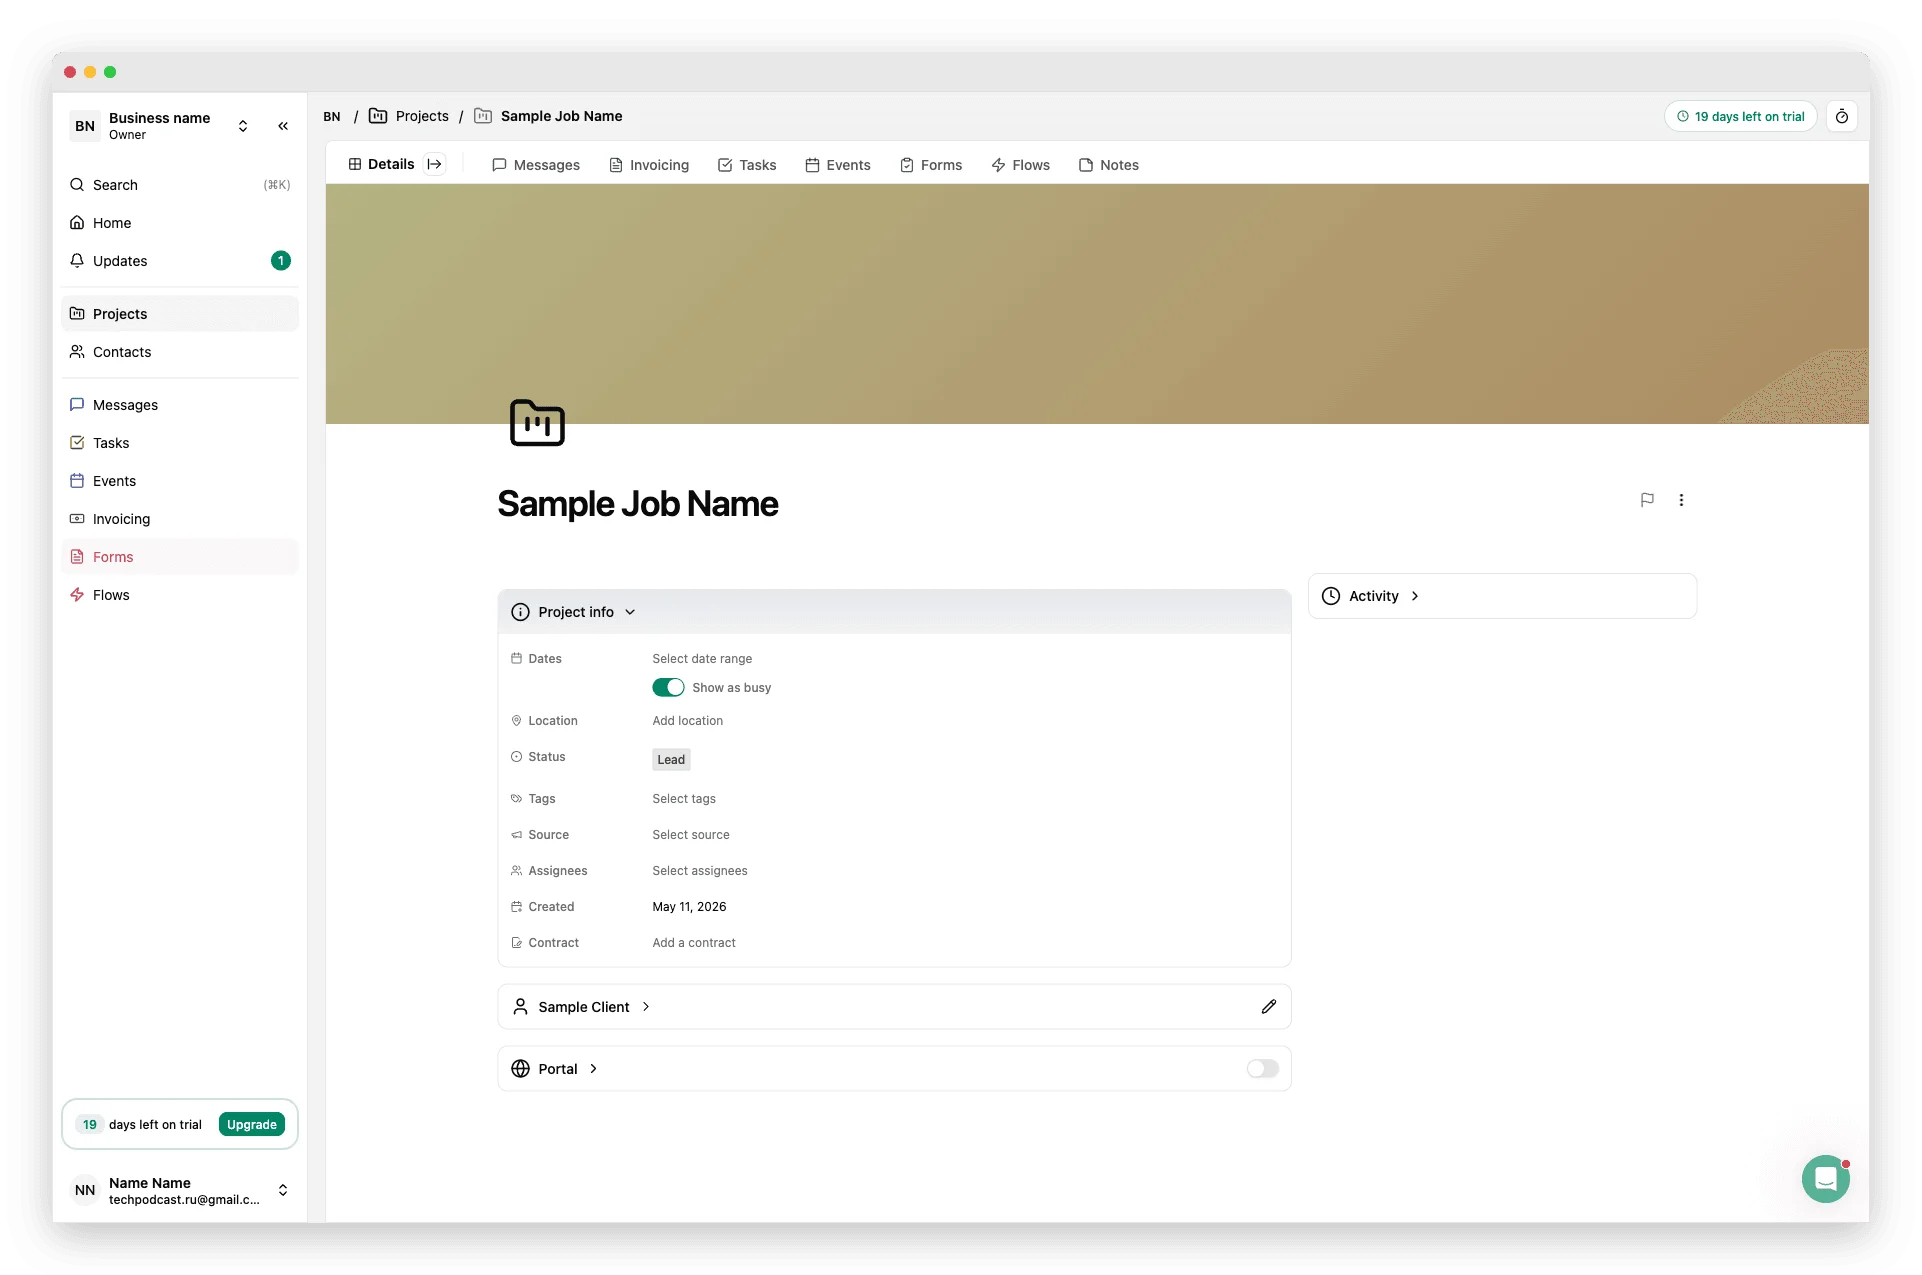
Task: Open Invoicing in the left sidebar
Action: 180,519
